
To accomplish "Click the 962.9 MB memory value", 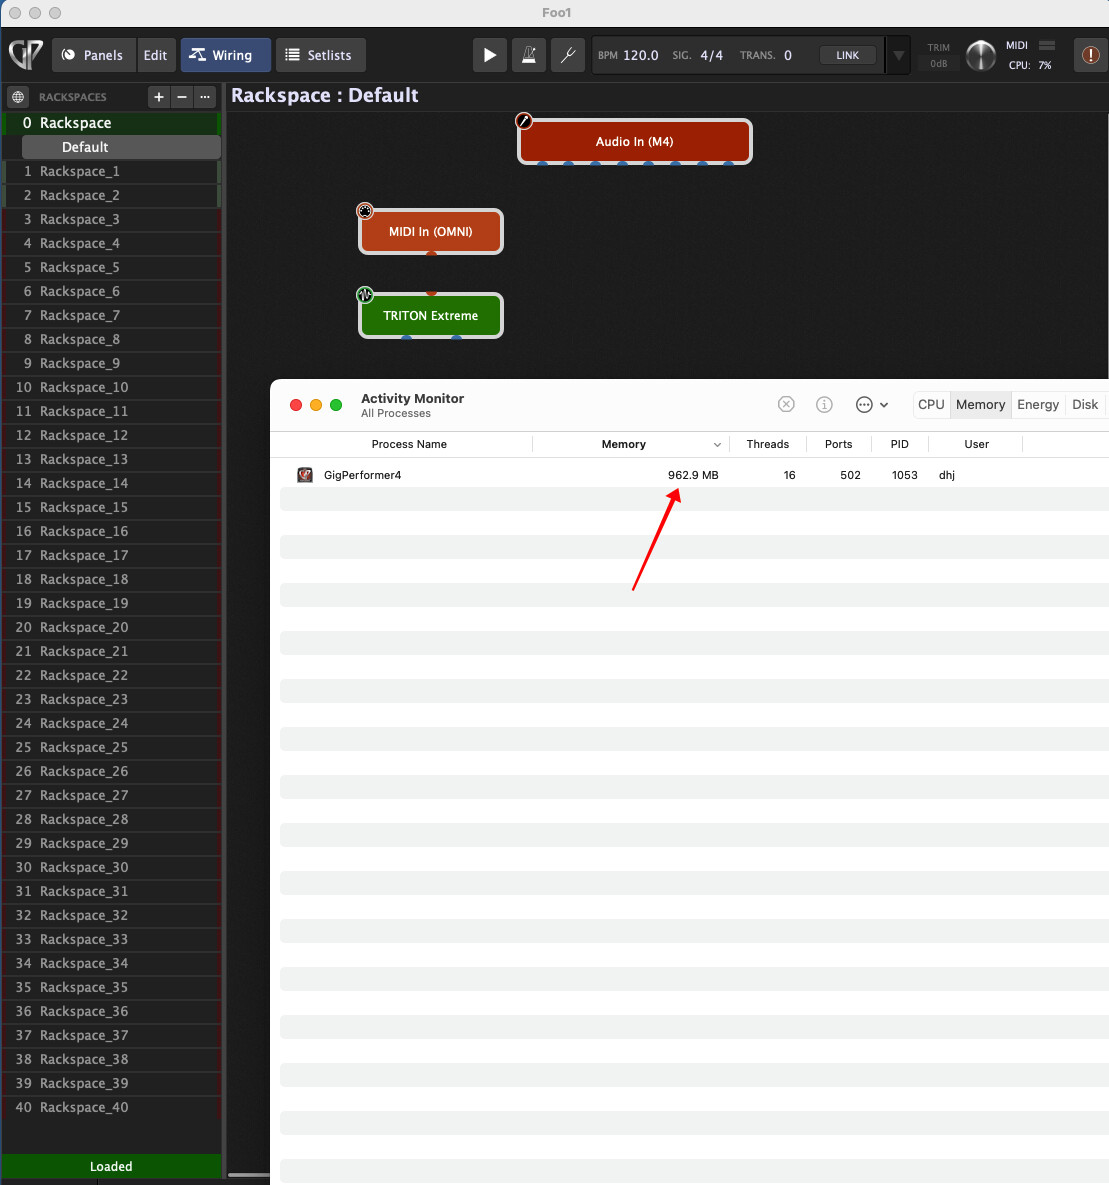I will pyautogui.click(x=692, y=475).
